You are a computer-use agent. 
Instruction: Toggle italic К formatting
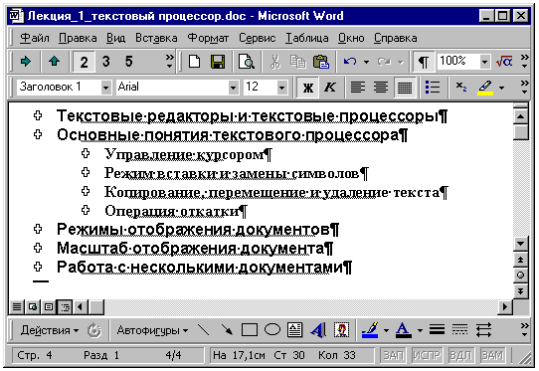click(x=330, y=88)
